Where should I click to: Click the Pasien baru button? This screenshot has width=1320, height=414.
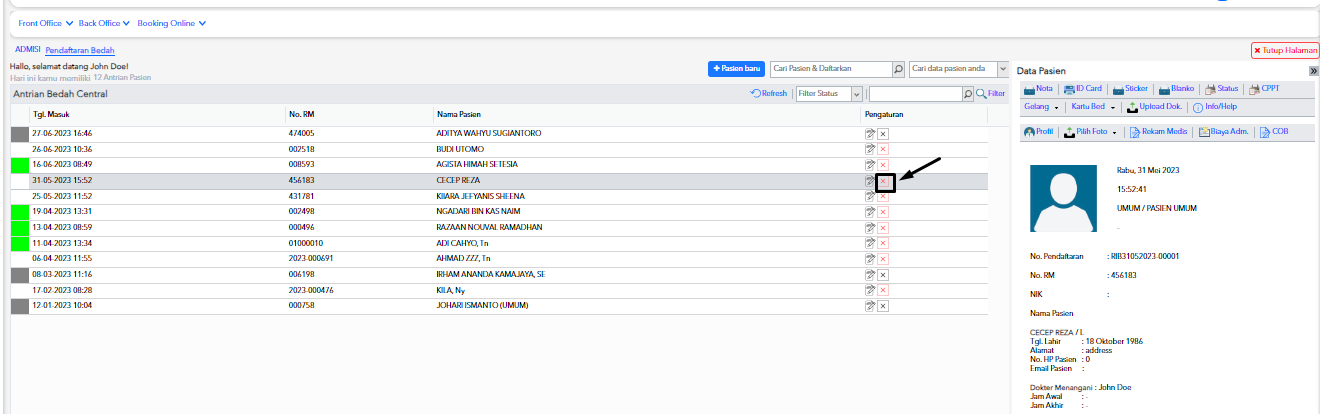(736, 69)
